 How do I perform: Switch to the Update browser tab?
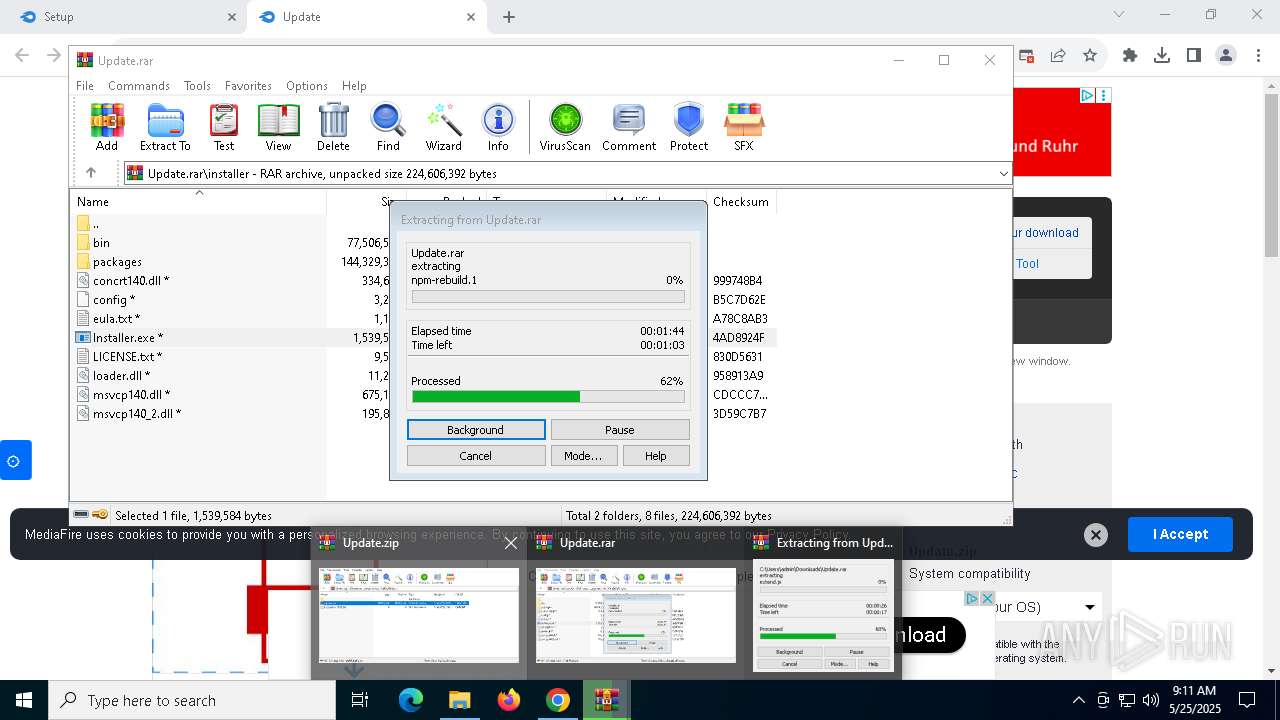click(365, 17)
